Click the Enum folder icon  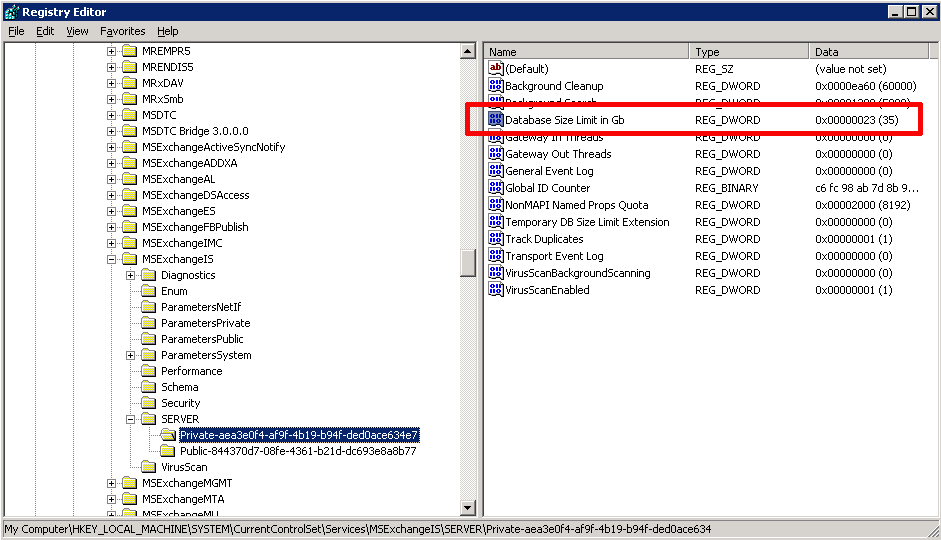click(148, 291)
